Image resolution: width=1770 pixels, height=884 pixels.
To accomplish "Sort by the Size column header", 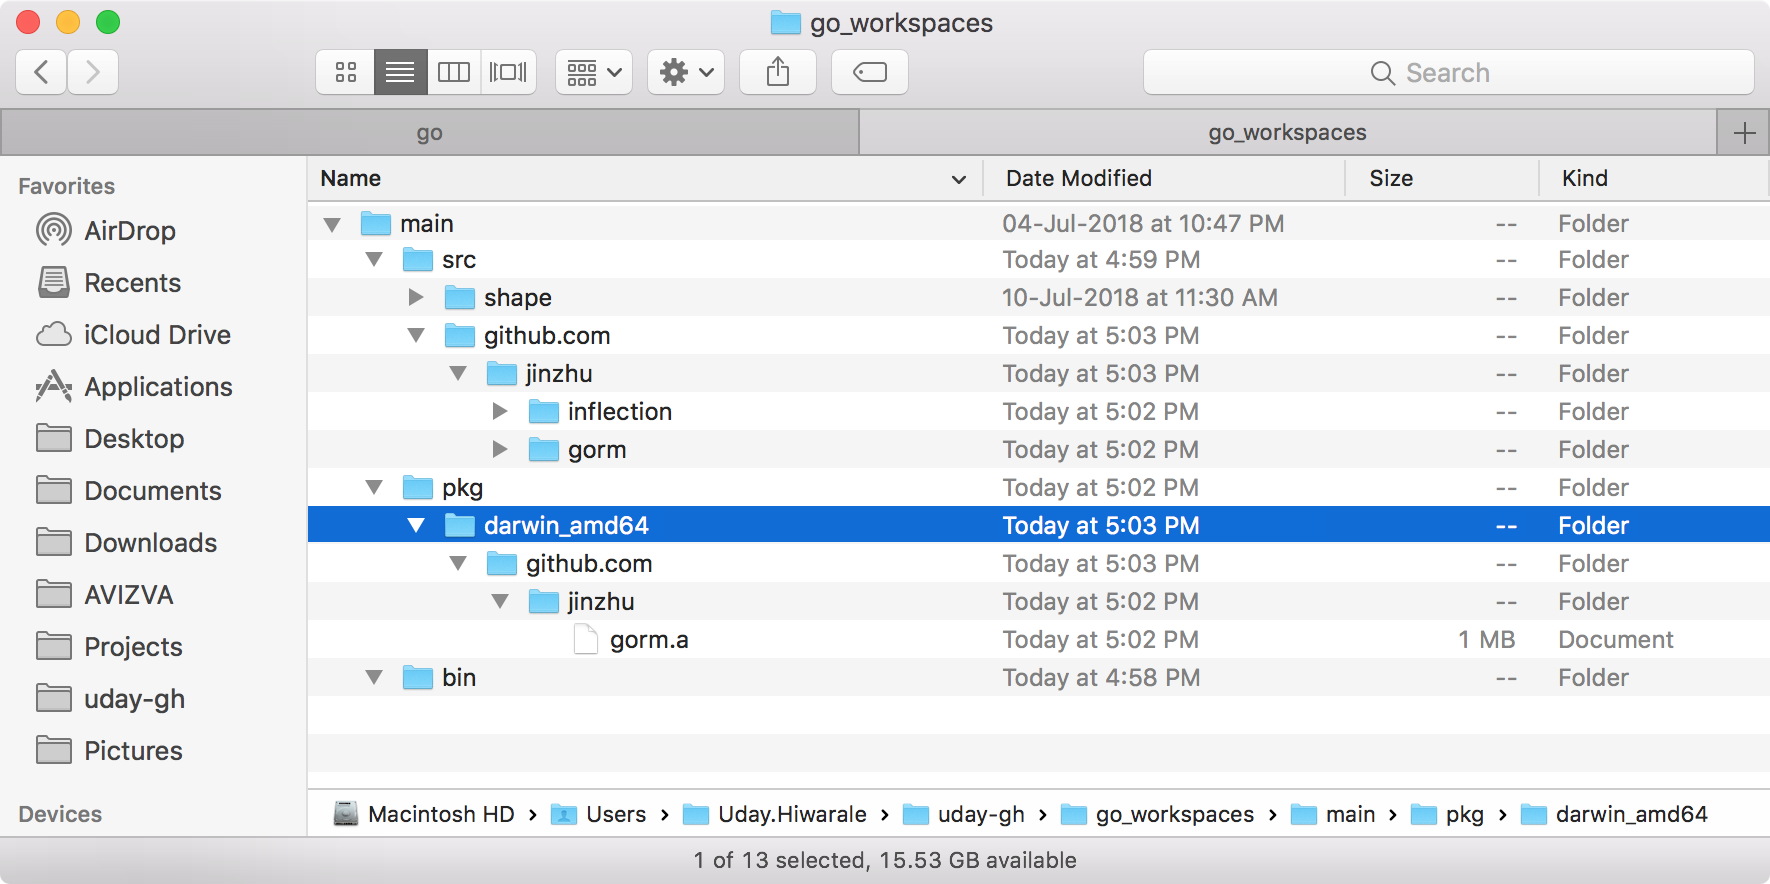I will pos(1441,179).
